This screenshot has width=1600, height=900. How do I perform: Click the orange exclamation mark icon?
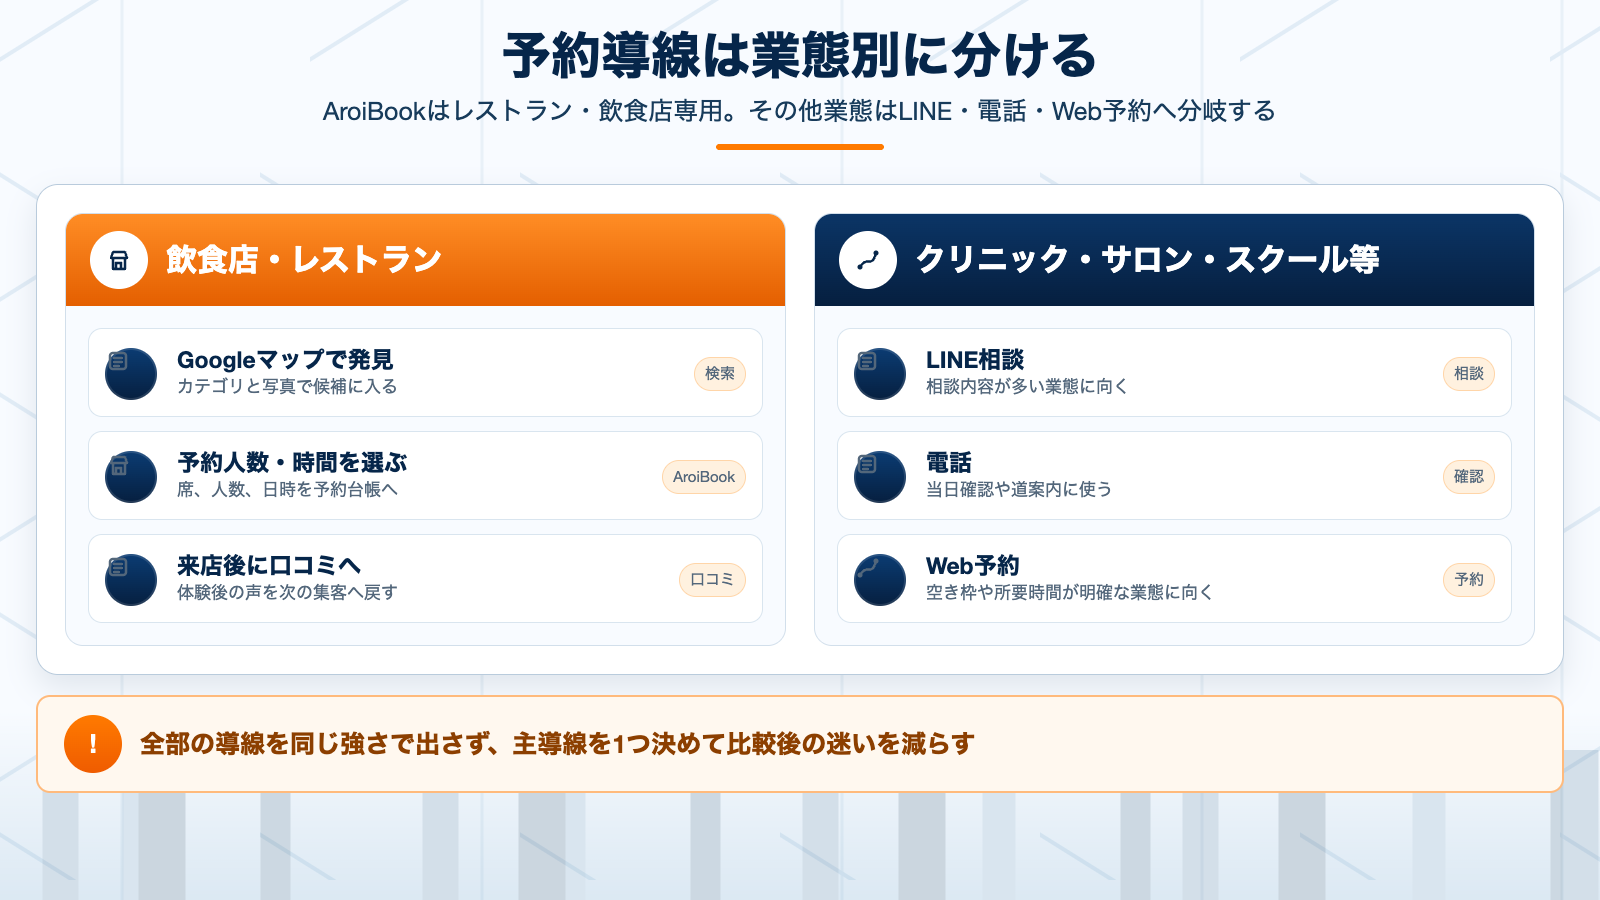(x=93, y=744)
